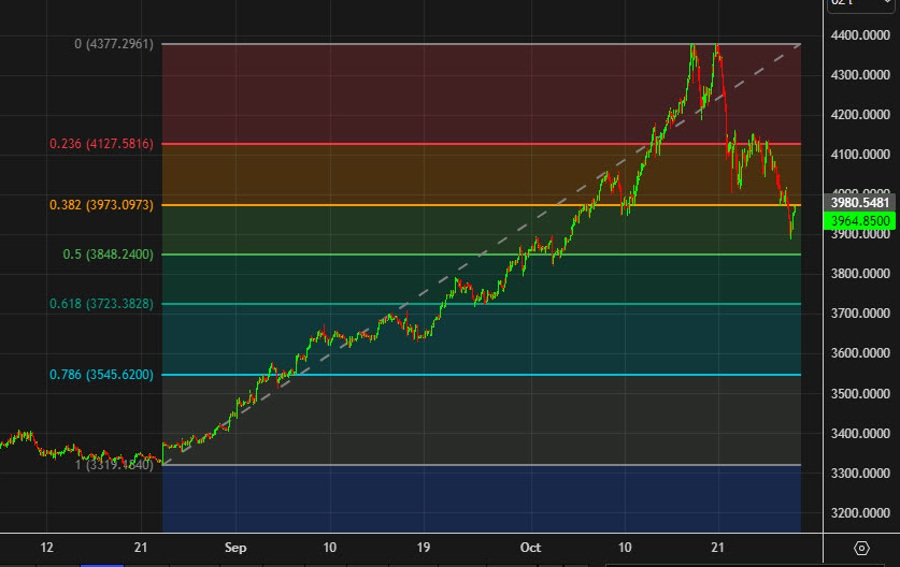Click the 0.5 (3848.2400) Fibonacci level label

pos(108,254)
